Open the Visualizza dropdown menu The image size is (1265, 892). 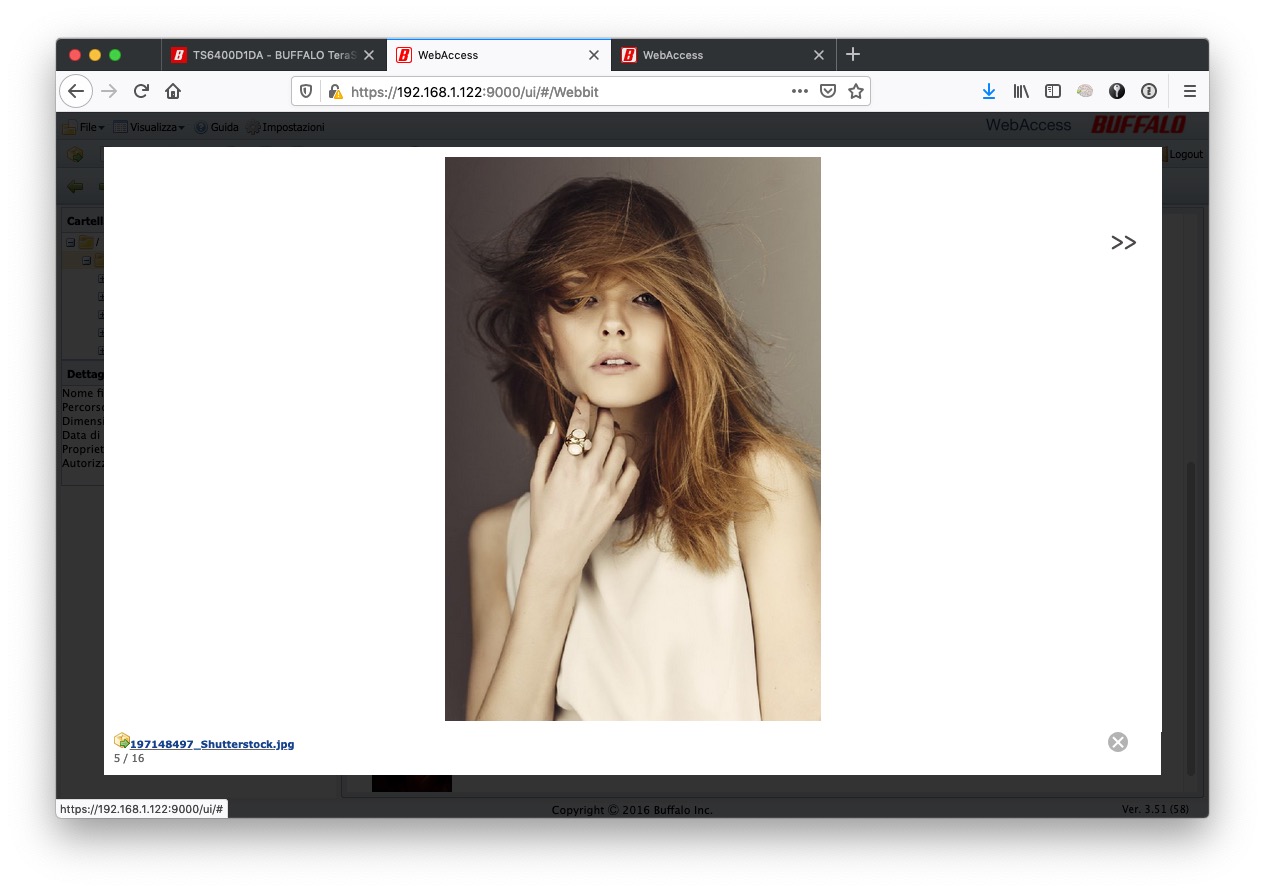[x=149, y=127]
